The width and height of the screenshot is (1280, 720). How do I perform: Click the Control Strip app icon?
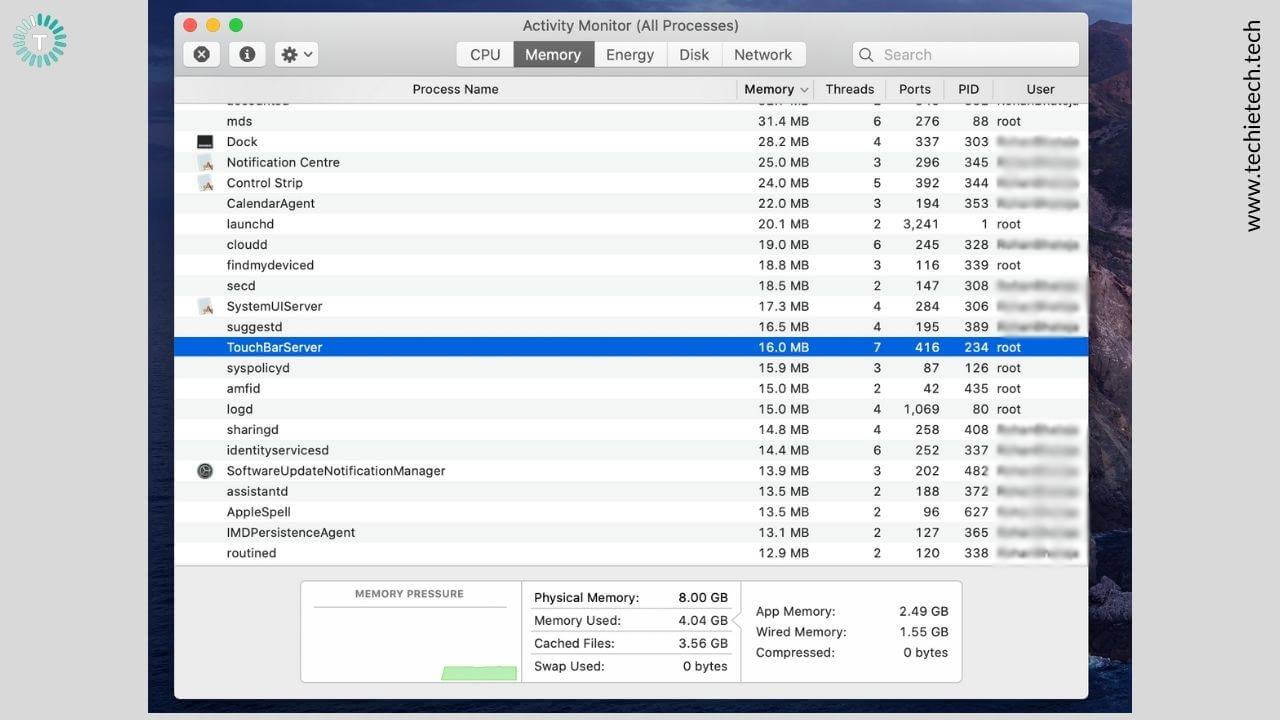[x=205, y=183]
